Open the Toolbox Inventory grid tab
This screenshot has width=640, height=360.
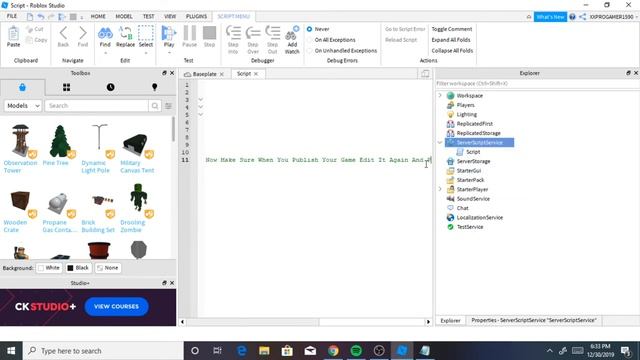click(x=67, y=87)
